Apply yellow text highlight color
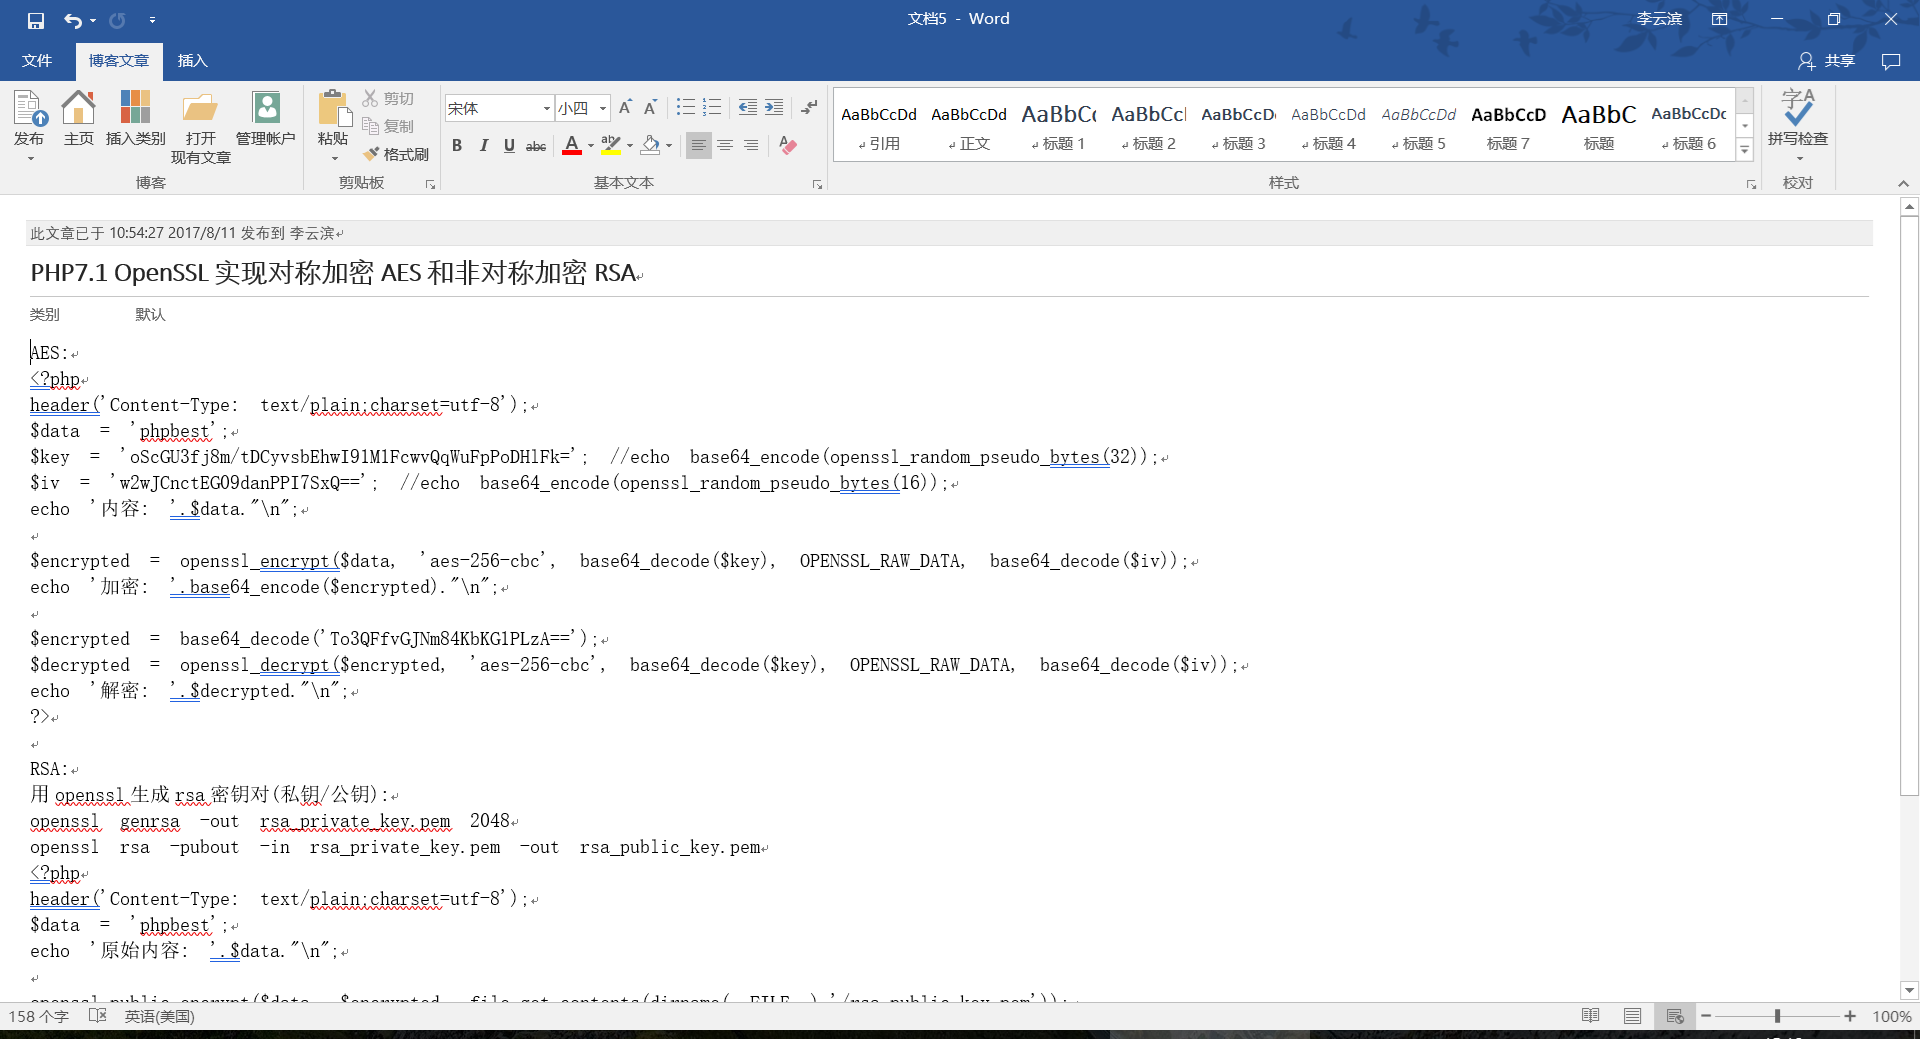Viewport: 1920px width, 1039px height. pos(611,146)
